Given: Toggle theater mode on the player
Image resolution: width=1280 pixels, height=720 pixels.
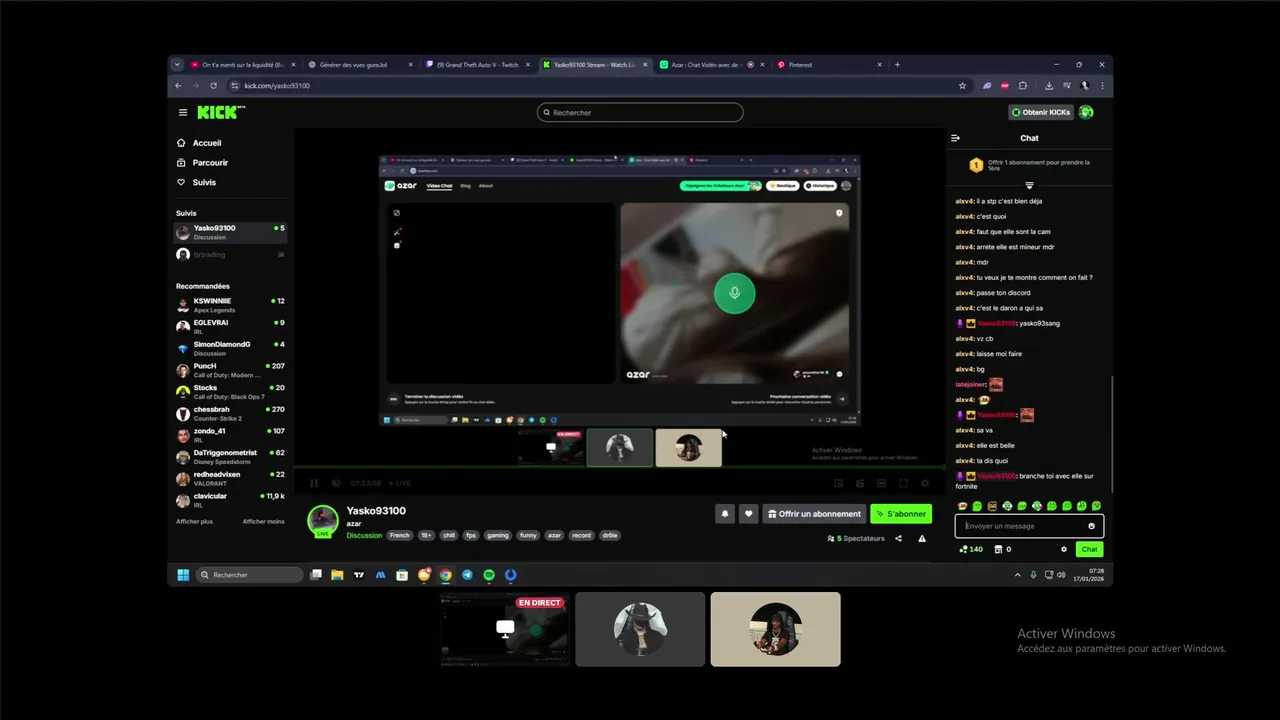Looking at the screenshot, I should click(881, 483).
